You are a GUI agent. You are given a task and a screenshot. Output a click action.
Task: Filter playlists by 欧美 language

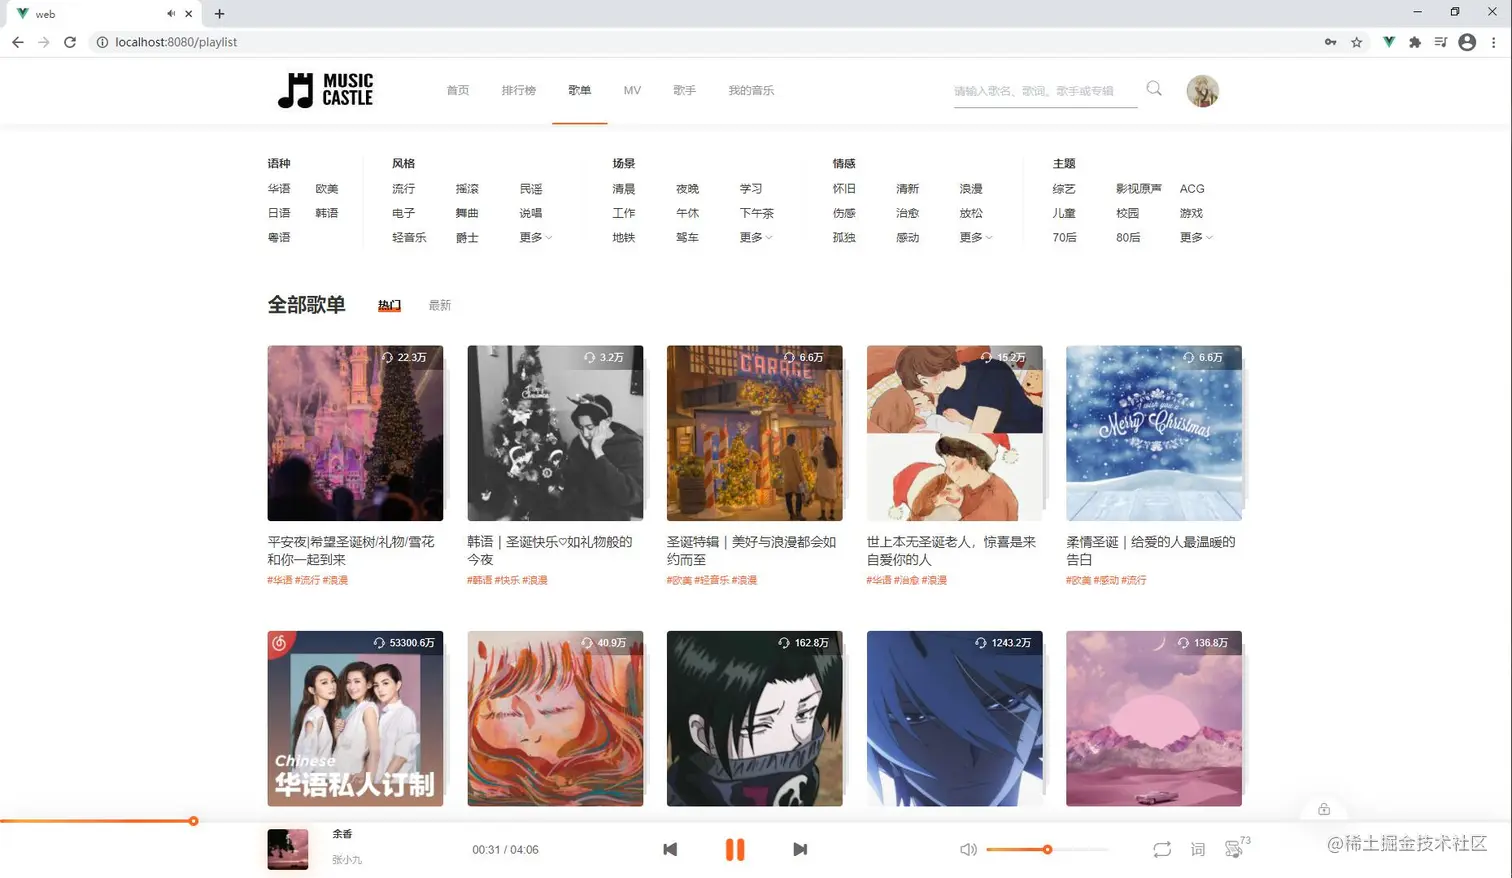pyautogui.click(x=327, y=189)
